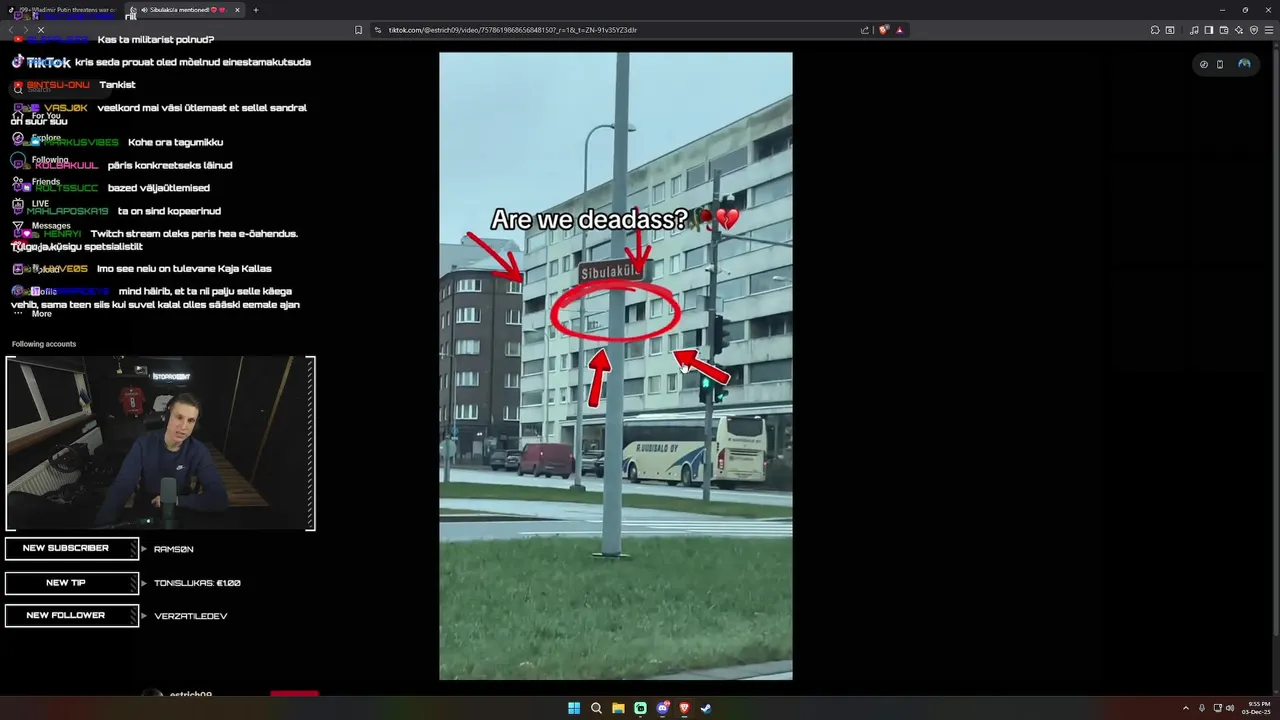
Task: Open the TikTok profile avatar menu
Action: [x=1244, y=64]
